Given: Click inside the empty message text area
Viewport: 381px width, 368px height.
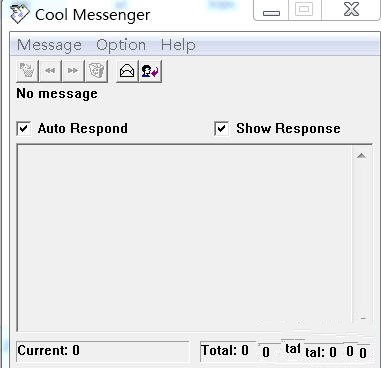Looking at the screenshot, I should click(x=185, y=237).
